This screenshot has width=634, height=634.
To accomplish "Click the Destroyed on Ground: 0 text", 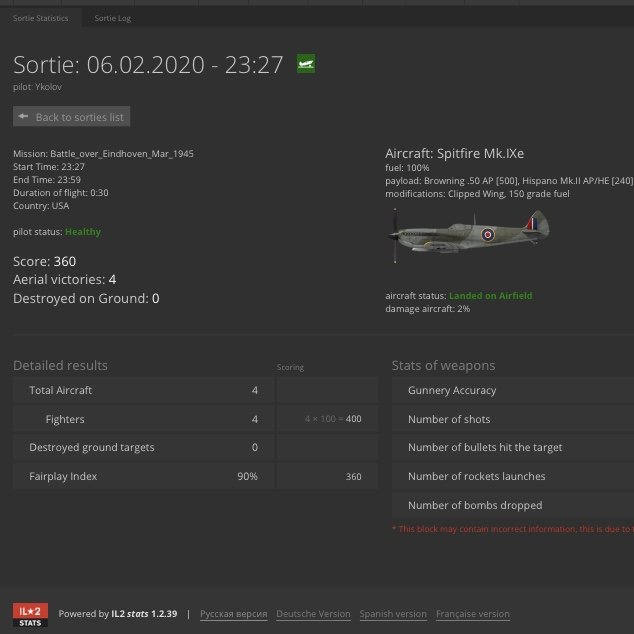I will click(86, 298).
